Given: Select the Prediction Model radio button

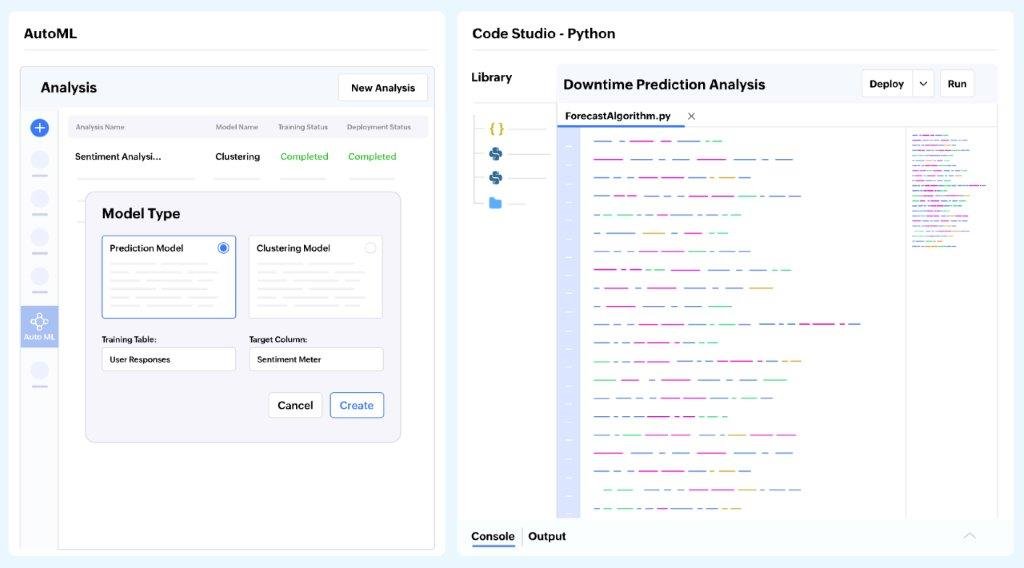Looking at the screenshot, I should [223, 248].
